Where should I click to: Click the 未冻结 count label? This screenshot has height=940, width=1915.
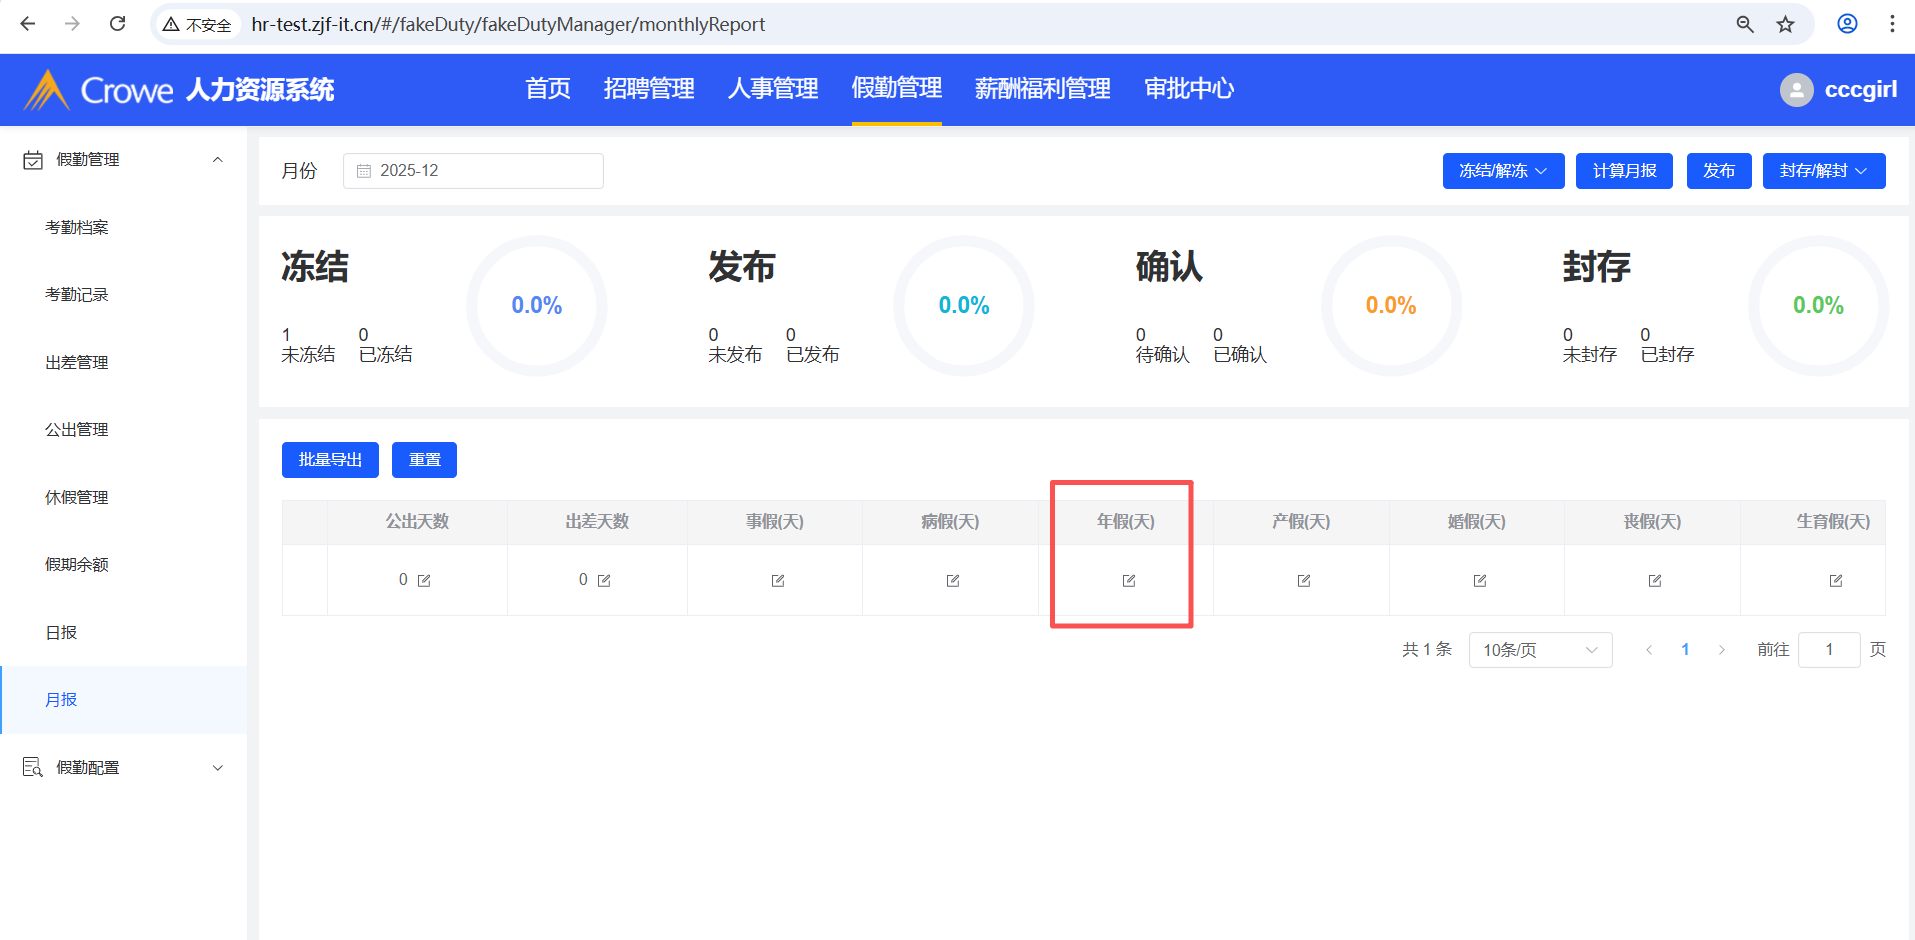308,355
